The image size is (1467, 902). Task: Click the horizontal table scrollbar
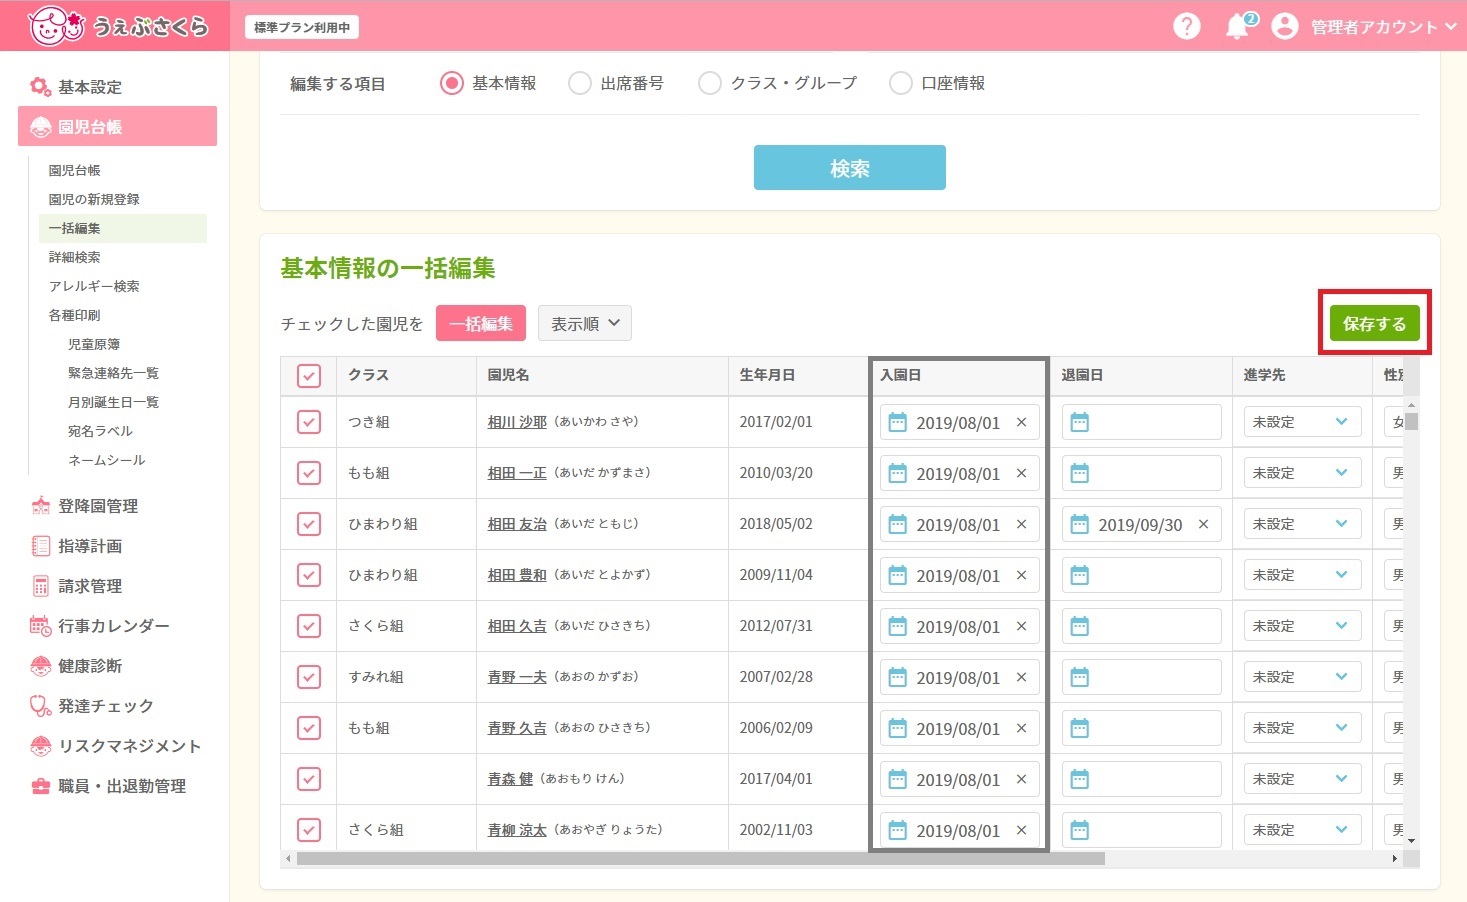700,858
